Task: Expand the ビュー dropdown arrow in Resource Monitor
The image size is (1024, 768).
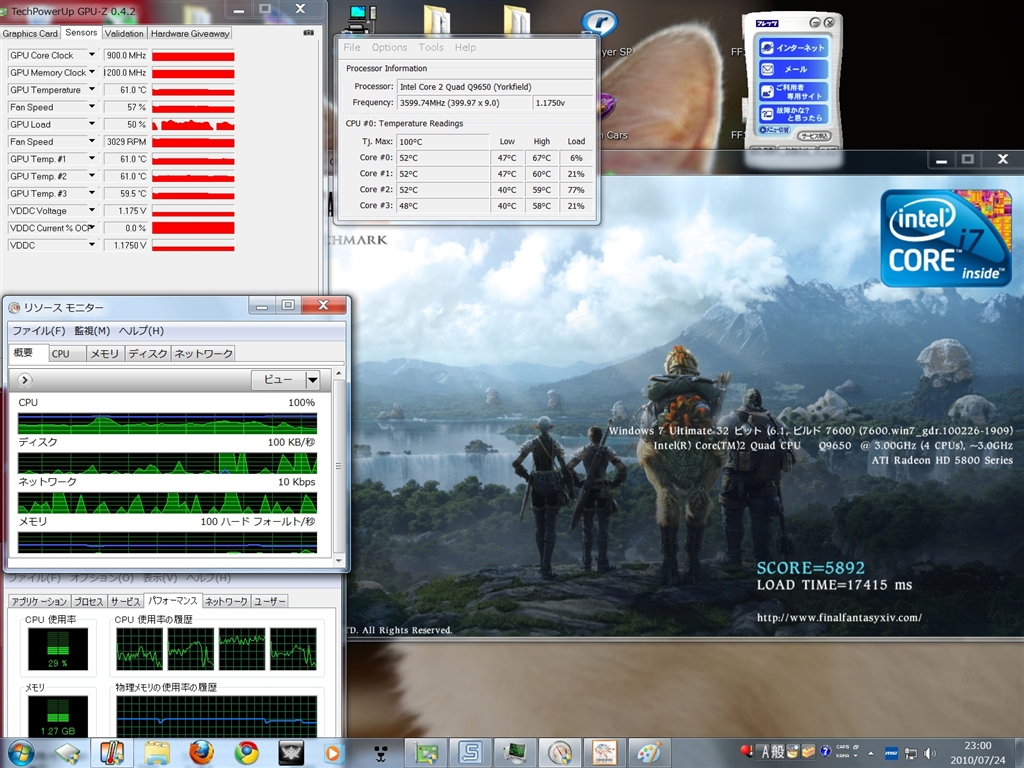Action: [312, 380]
